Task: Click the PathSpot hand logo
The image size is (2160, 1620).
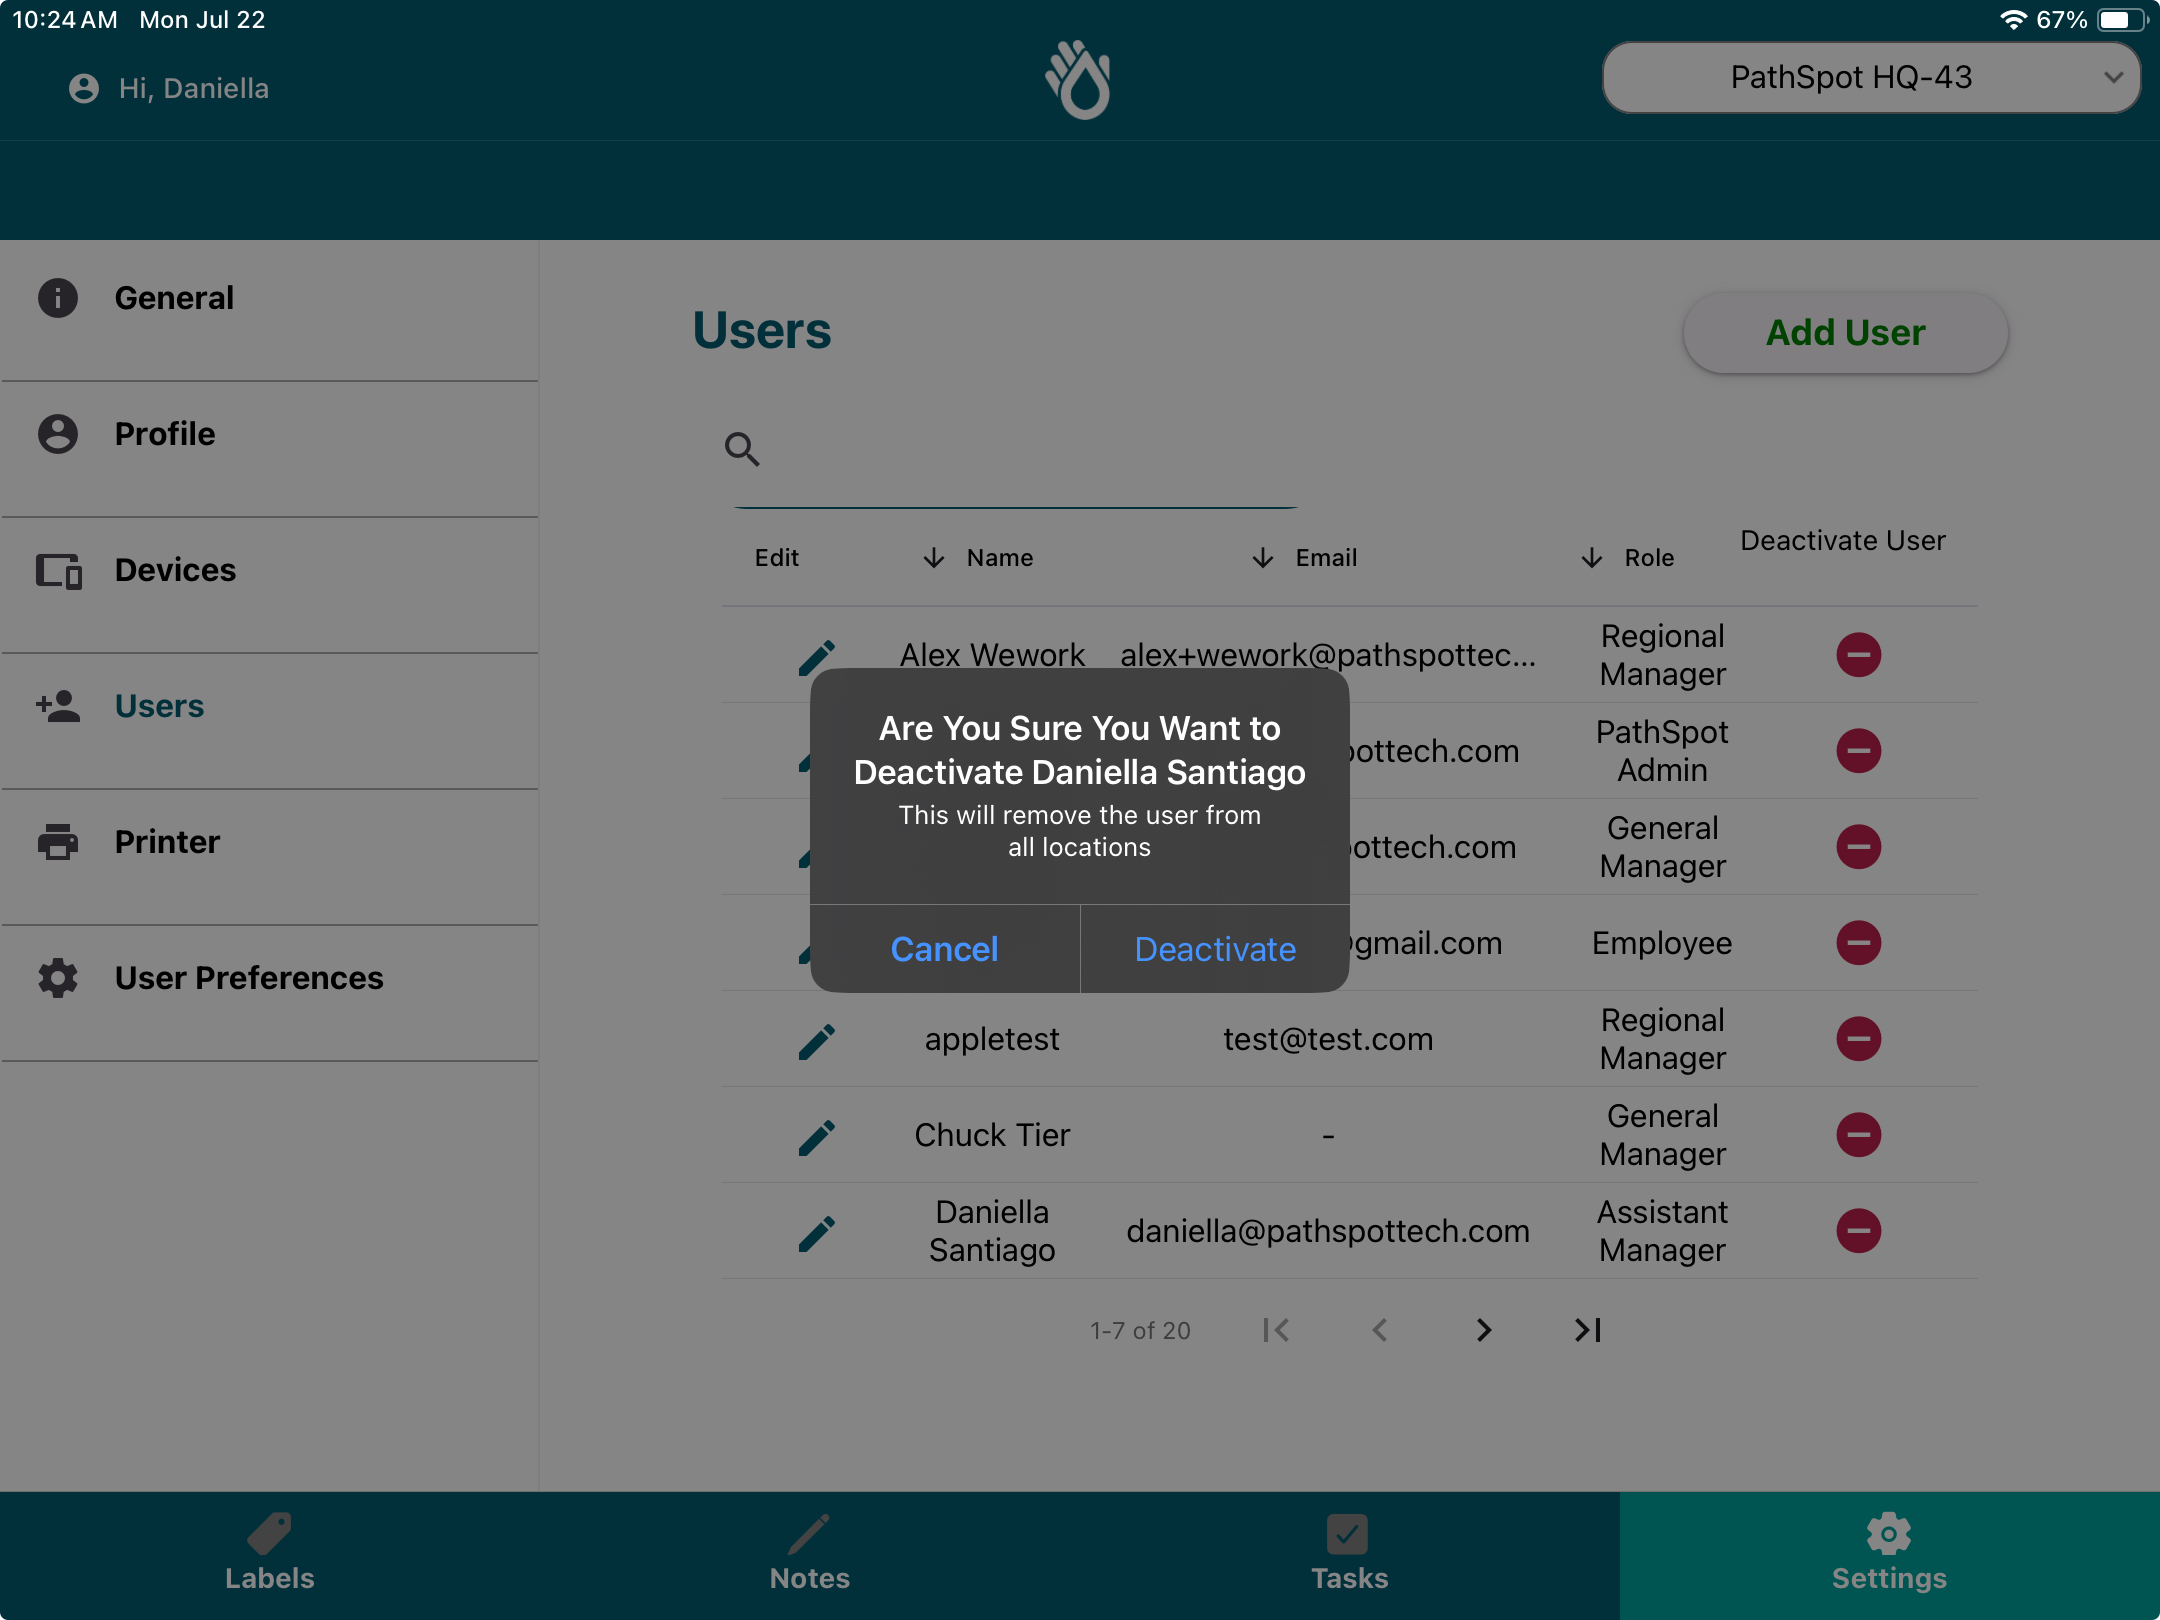Action: point(1078,80)
